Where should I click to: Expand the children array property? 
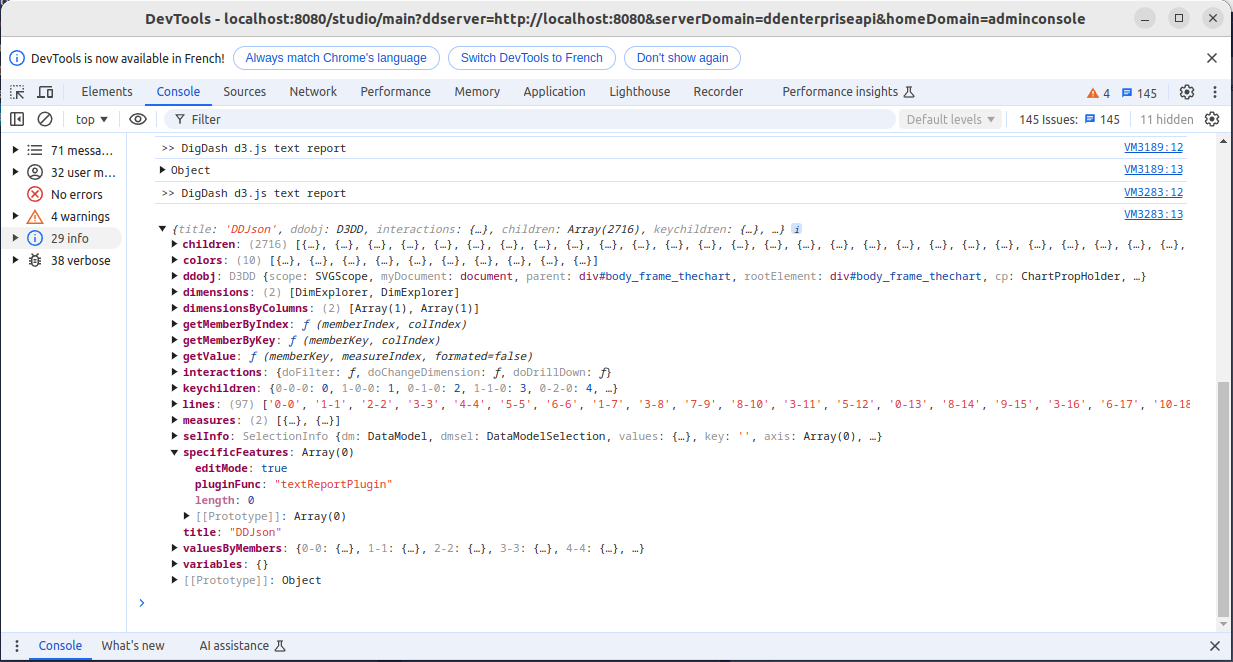pos(175,244)
